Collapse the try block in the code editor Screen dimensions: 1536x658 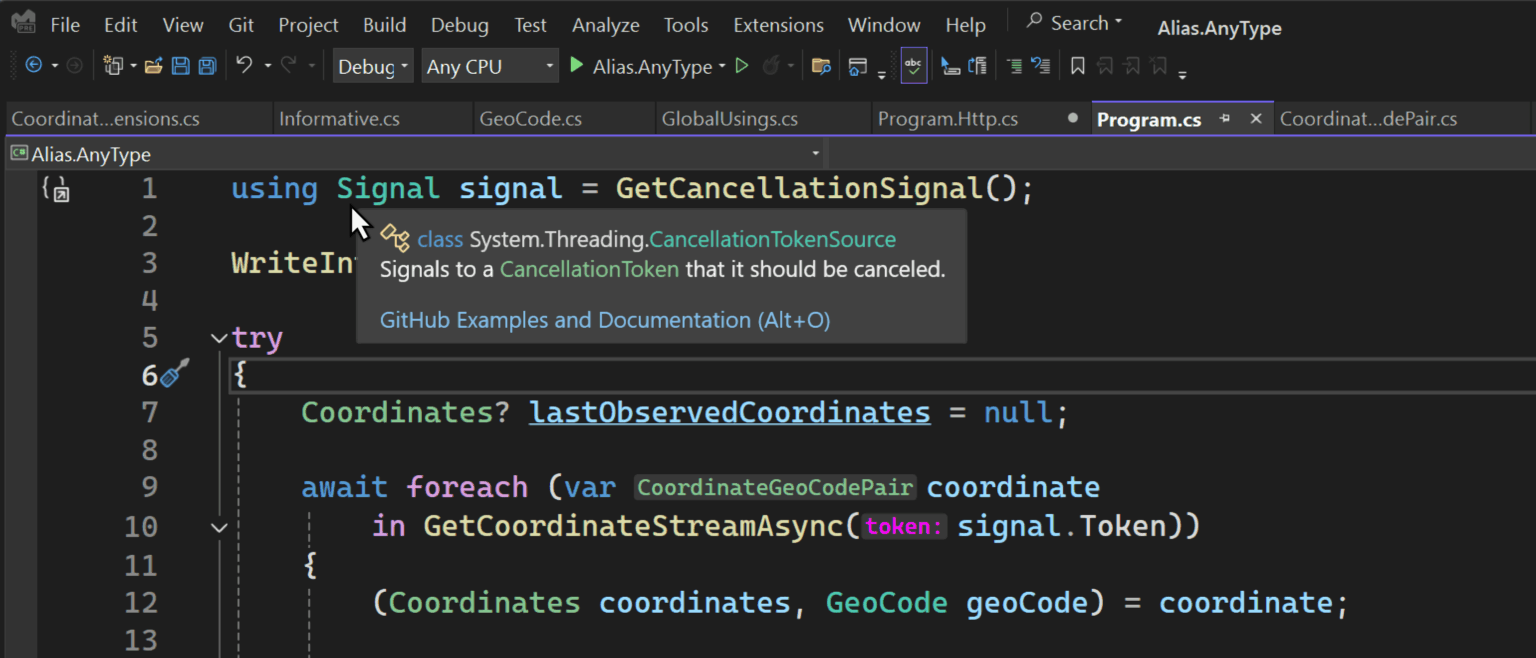[219, 338]
